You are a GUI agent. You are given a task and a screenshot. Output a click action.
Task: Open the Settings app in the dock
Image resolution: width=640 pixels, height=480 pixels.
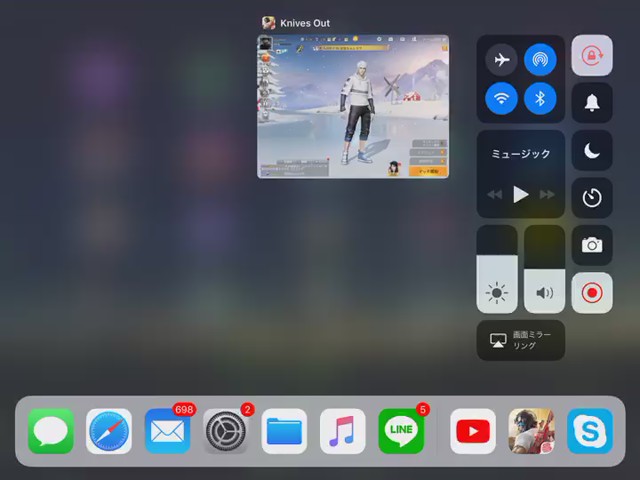point(226,431)
